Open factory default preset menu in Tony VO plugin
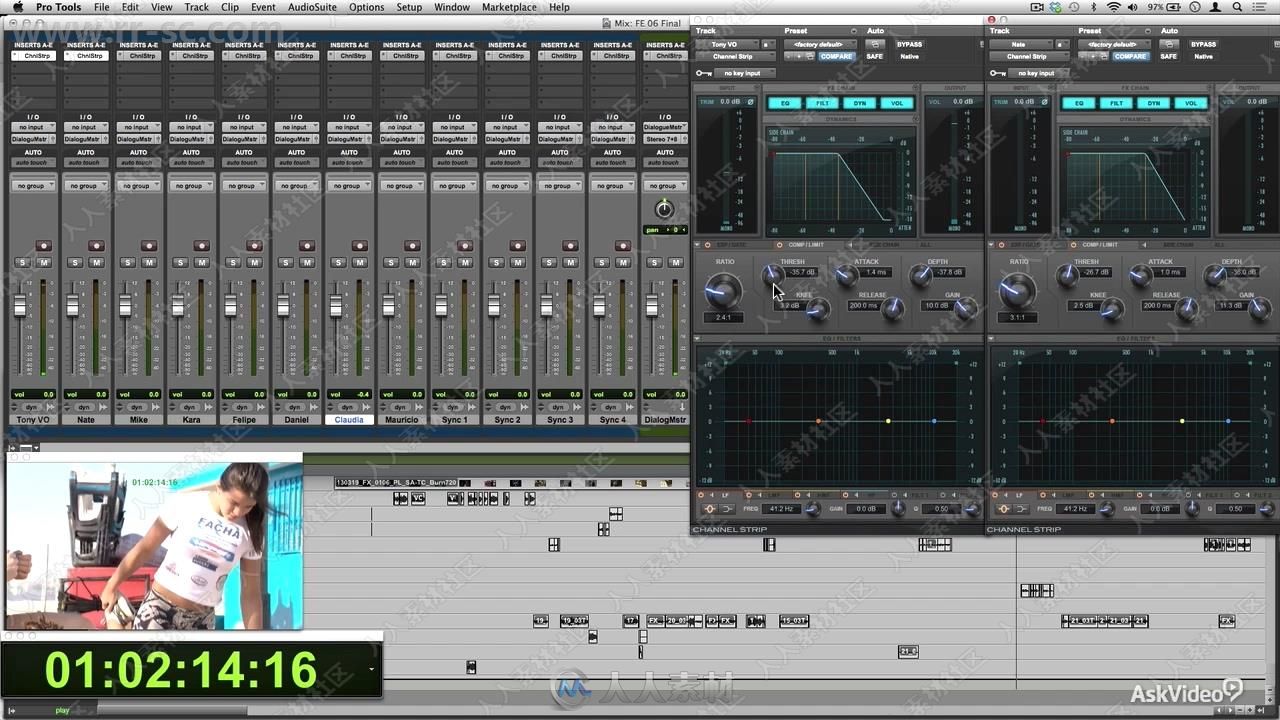Screen dimensions: 1280x720 click(818, 44)
